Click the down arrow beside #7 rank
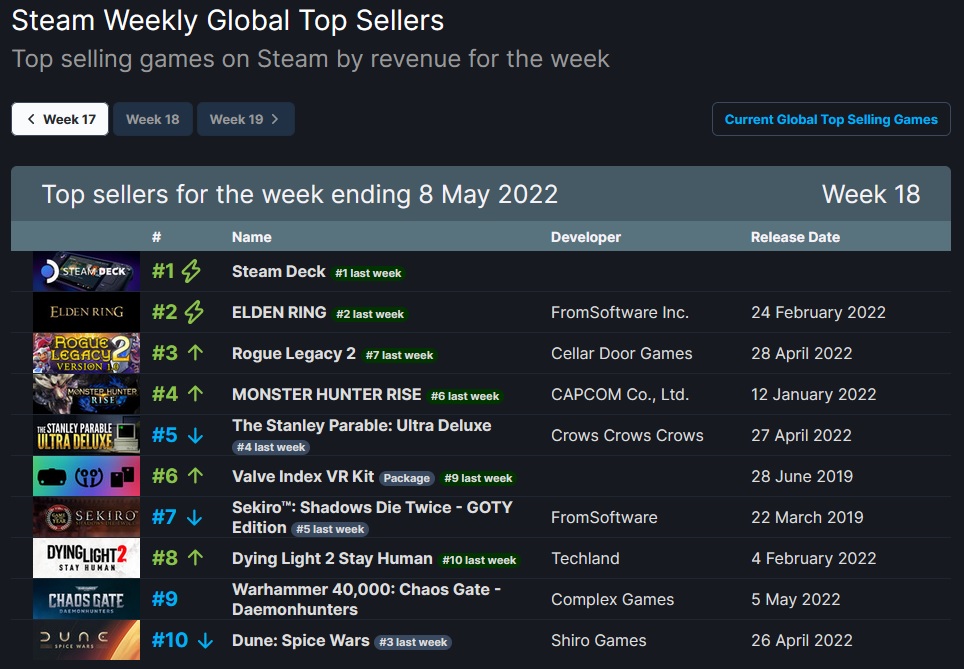 (x=194, y=517)
